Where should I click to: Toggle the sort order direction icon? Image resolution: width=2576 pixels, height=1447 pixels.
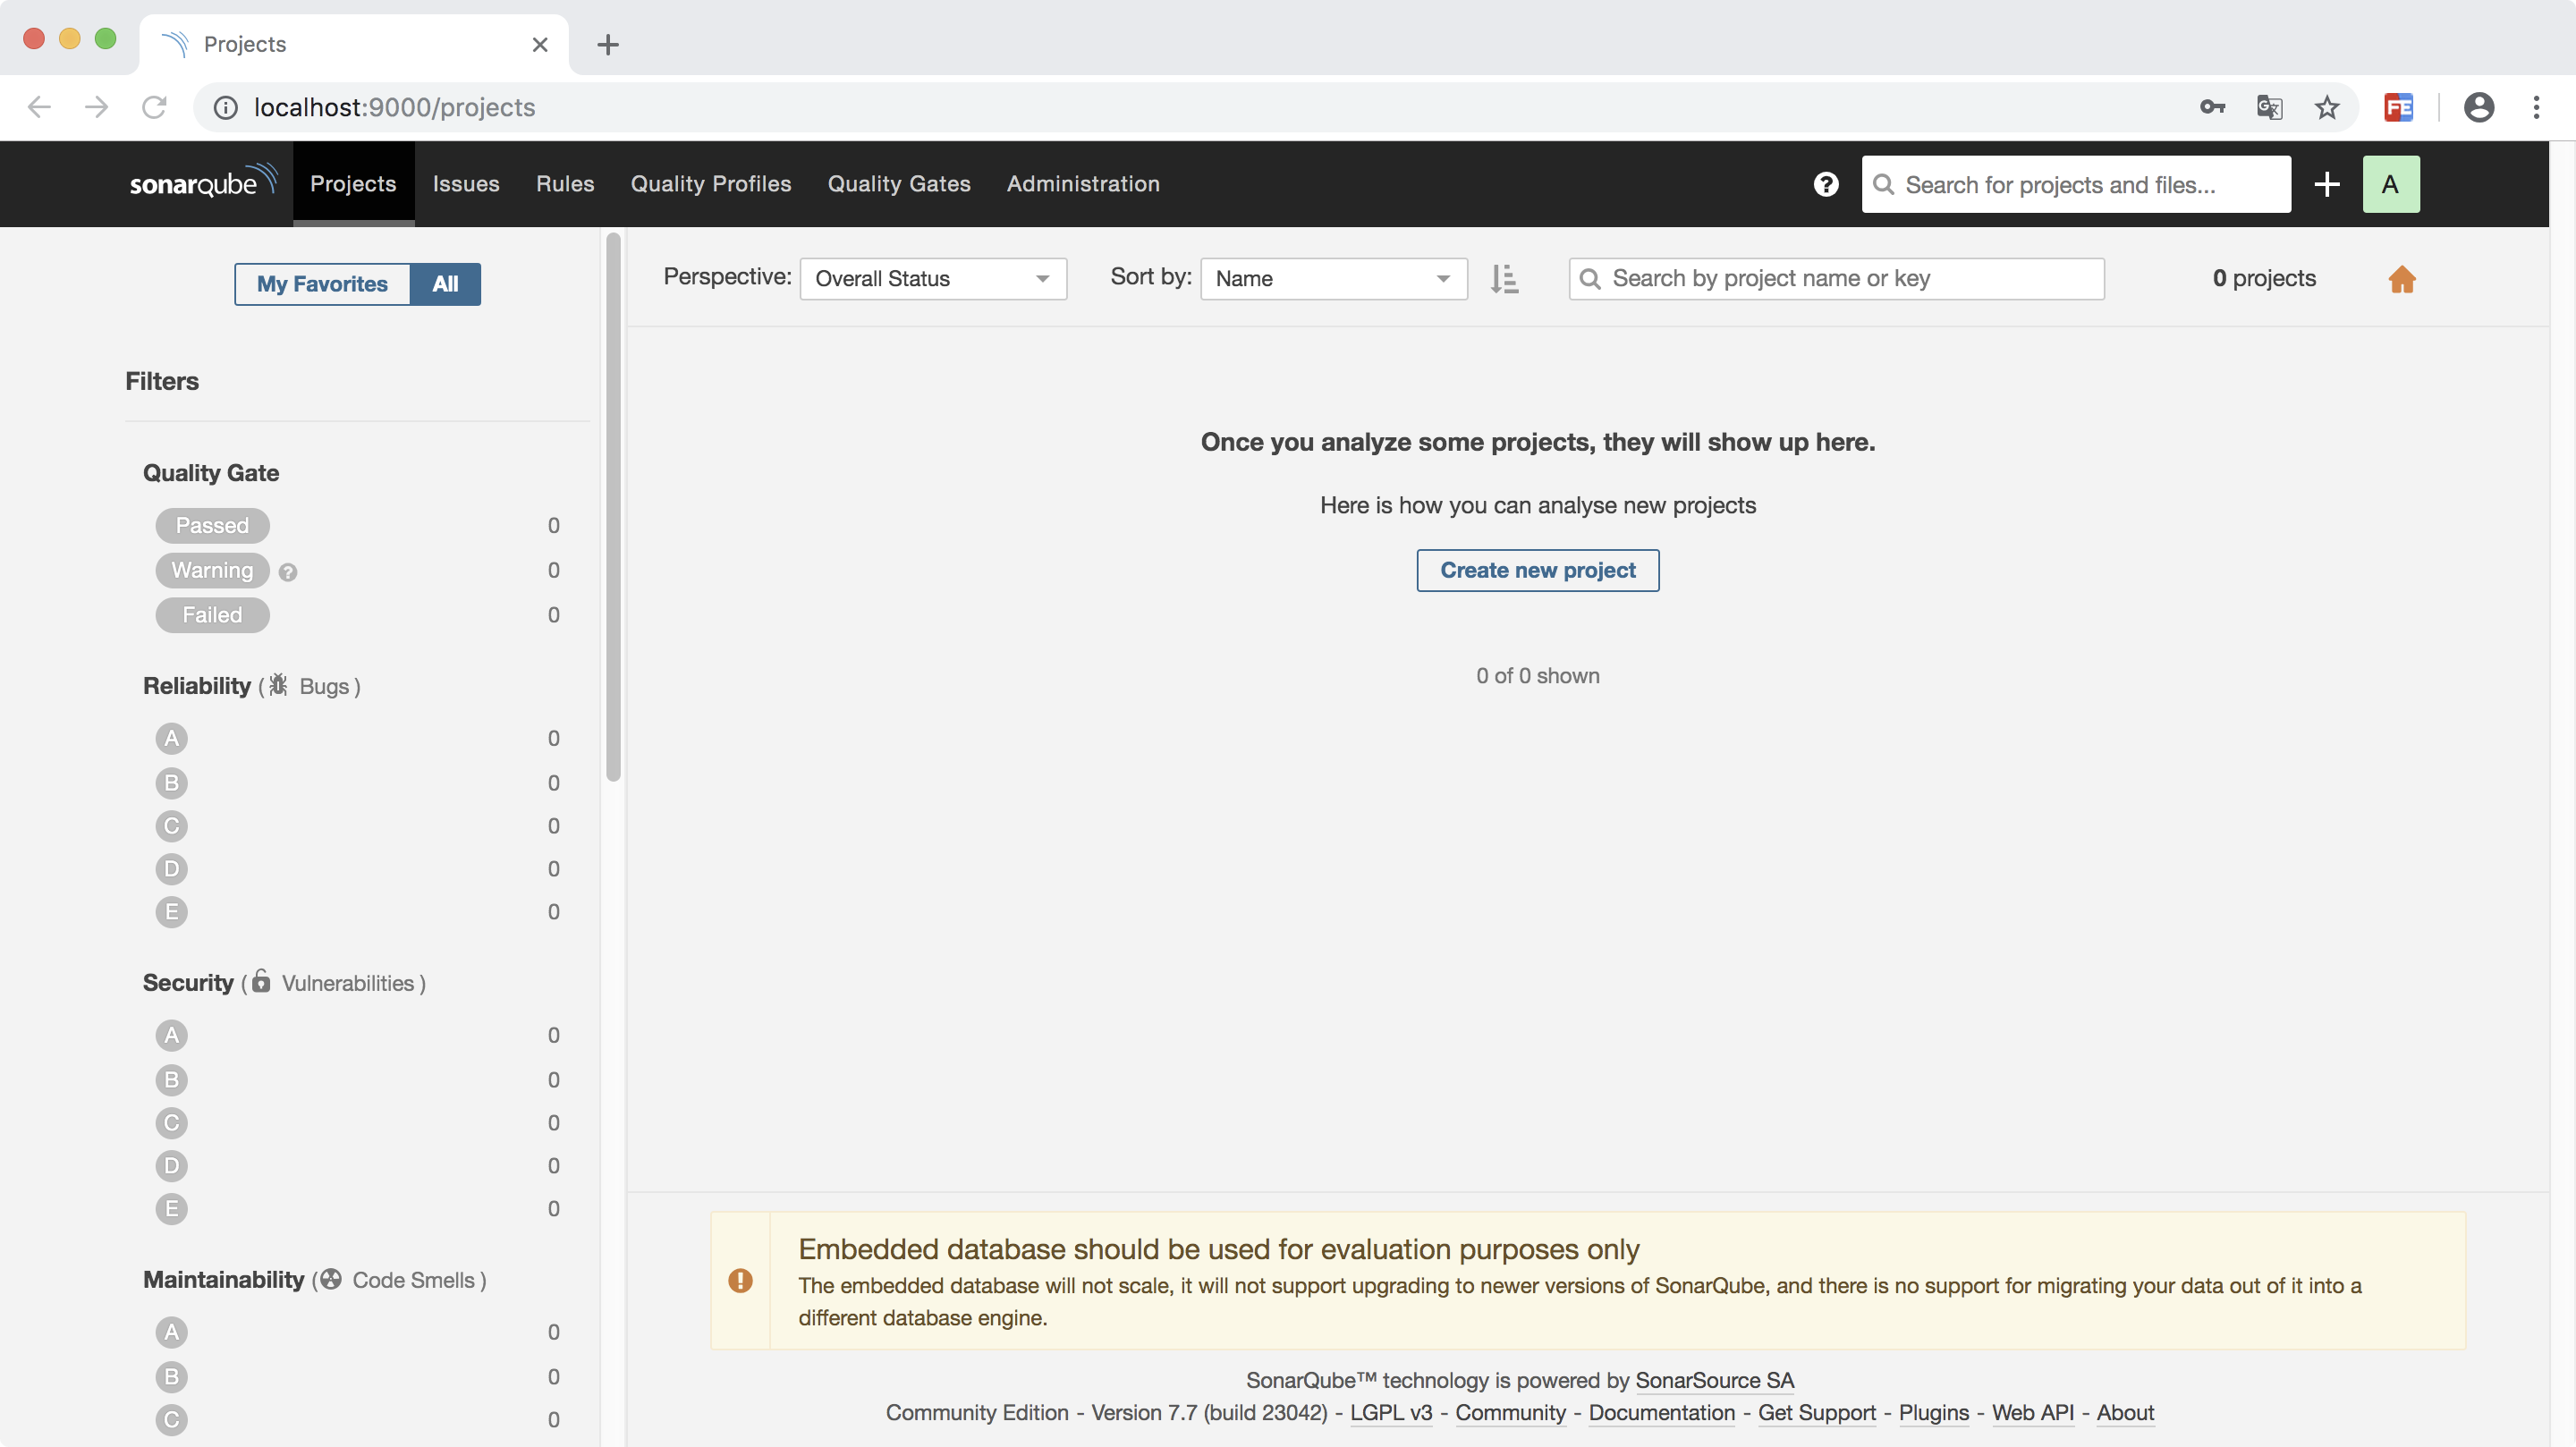(1504, 279)
